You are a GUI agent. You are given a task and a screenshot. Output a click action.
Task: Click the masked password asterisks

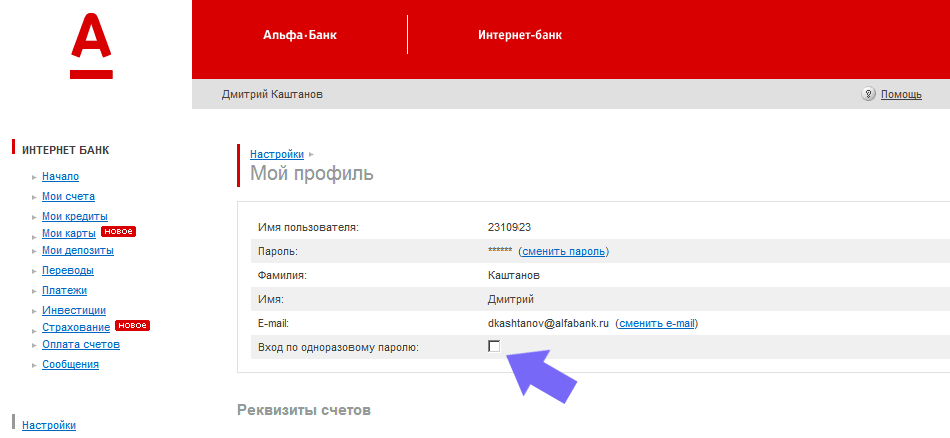500,251
